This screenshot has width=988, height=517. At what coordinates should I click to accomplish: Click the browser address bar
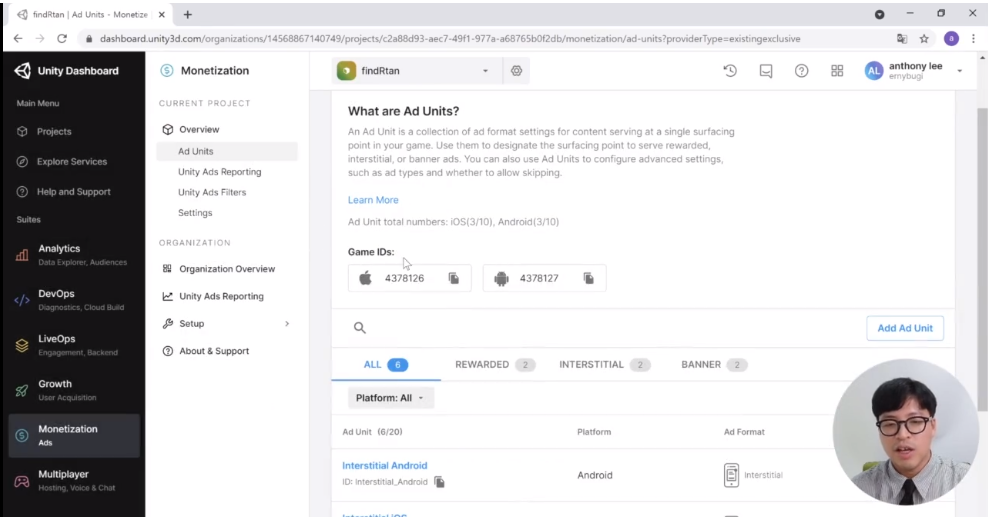pos(450,39)
